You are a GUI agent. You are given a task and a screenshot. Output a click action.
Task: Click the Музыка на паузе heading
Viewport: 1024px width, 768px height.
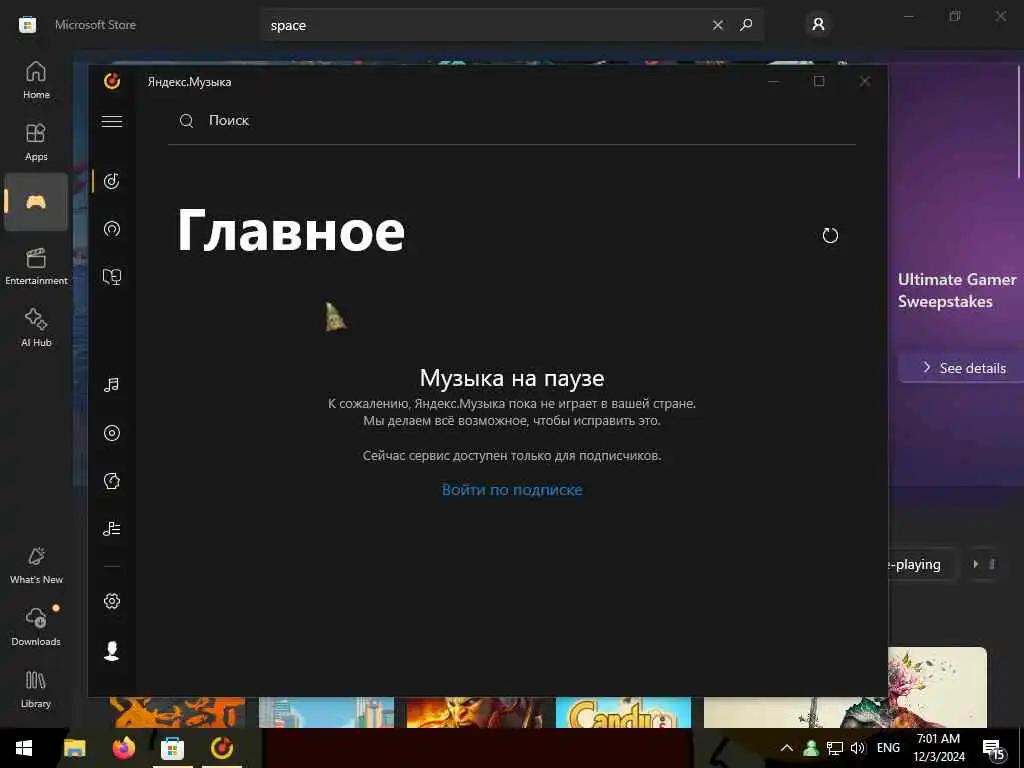(x=512, y=378)
